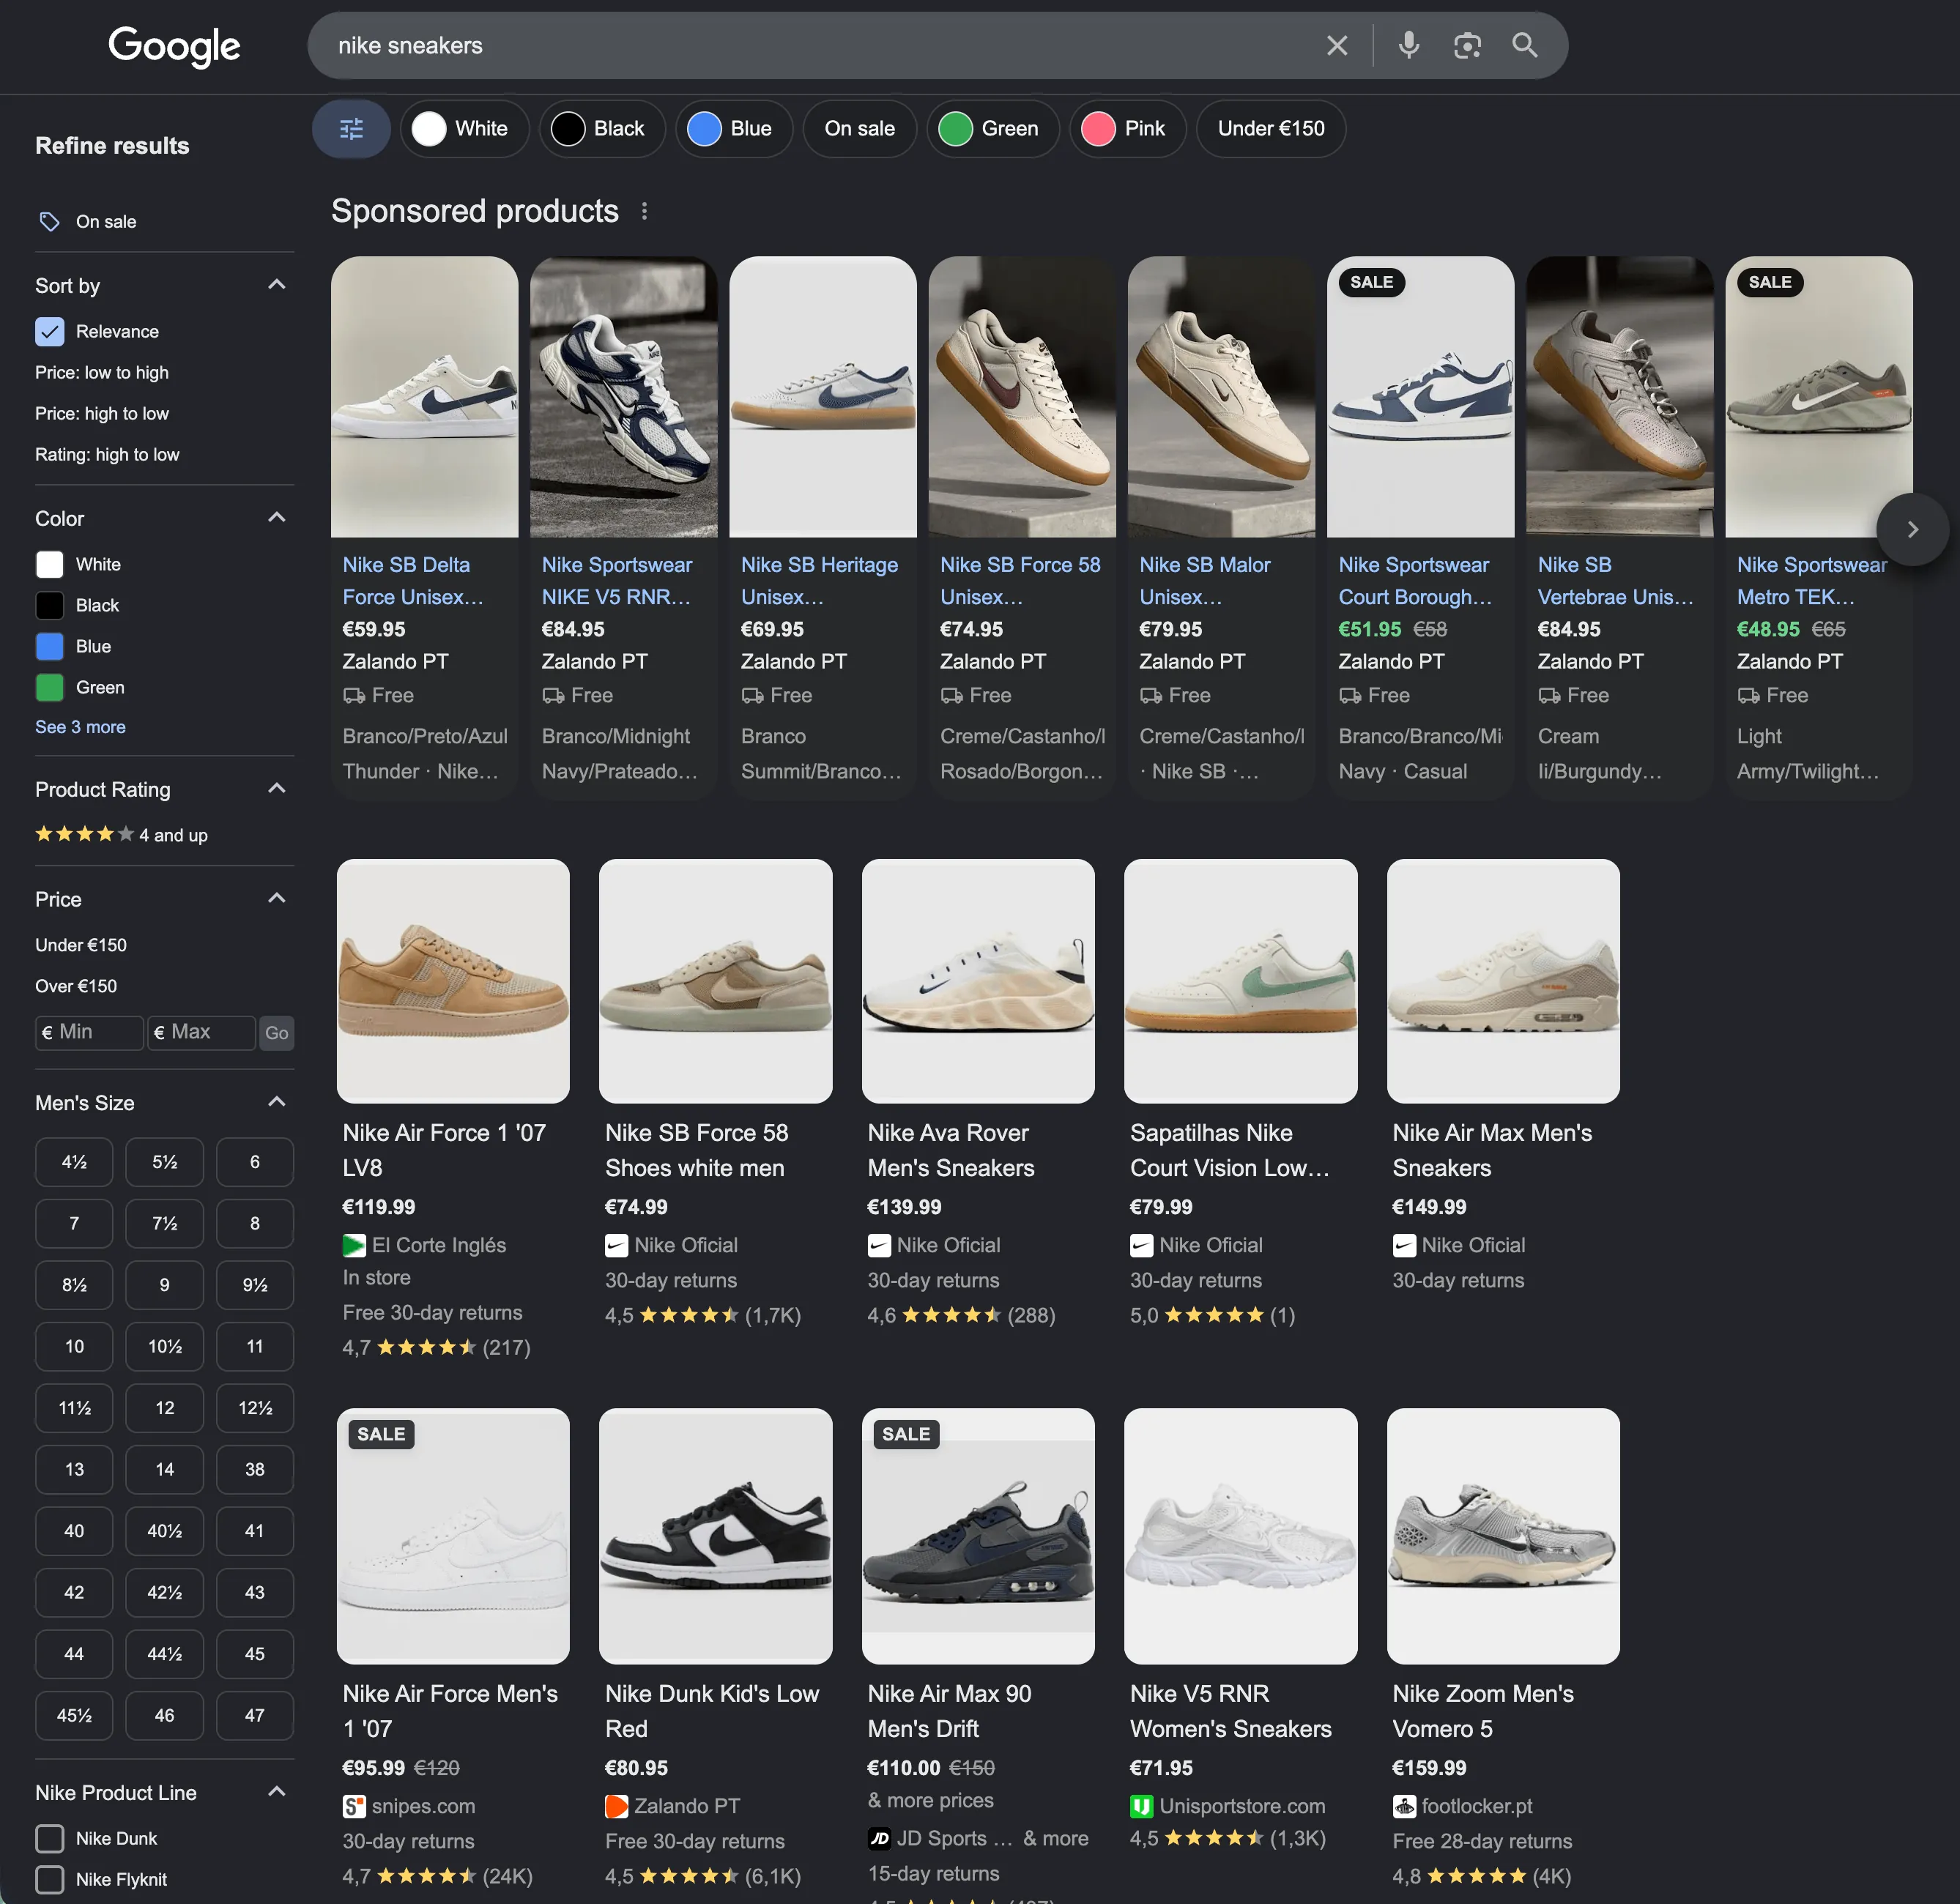Image resolution: width=1960 pixels, height=1904 pixels.
Task: Apply the Blue filter chip
Action: 734,129
